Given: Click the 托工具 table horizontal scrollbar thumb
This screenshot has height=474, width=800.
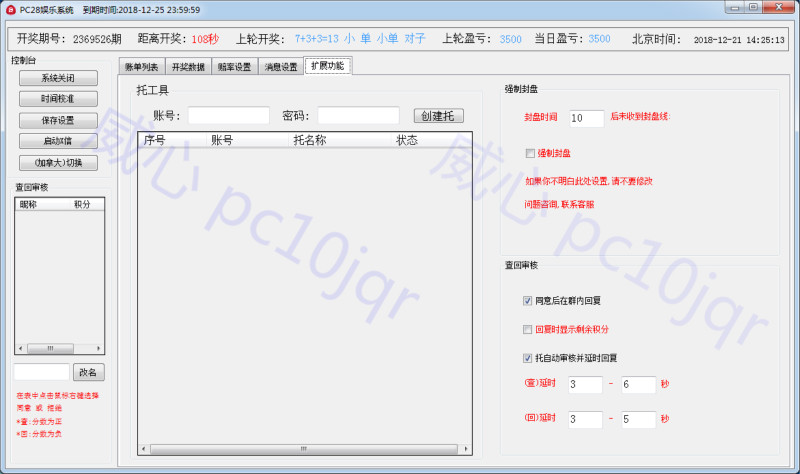Looking at the screenshot, I should tap(304, 449).
